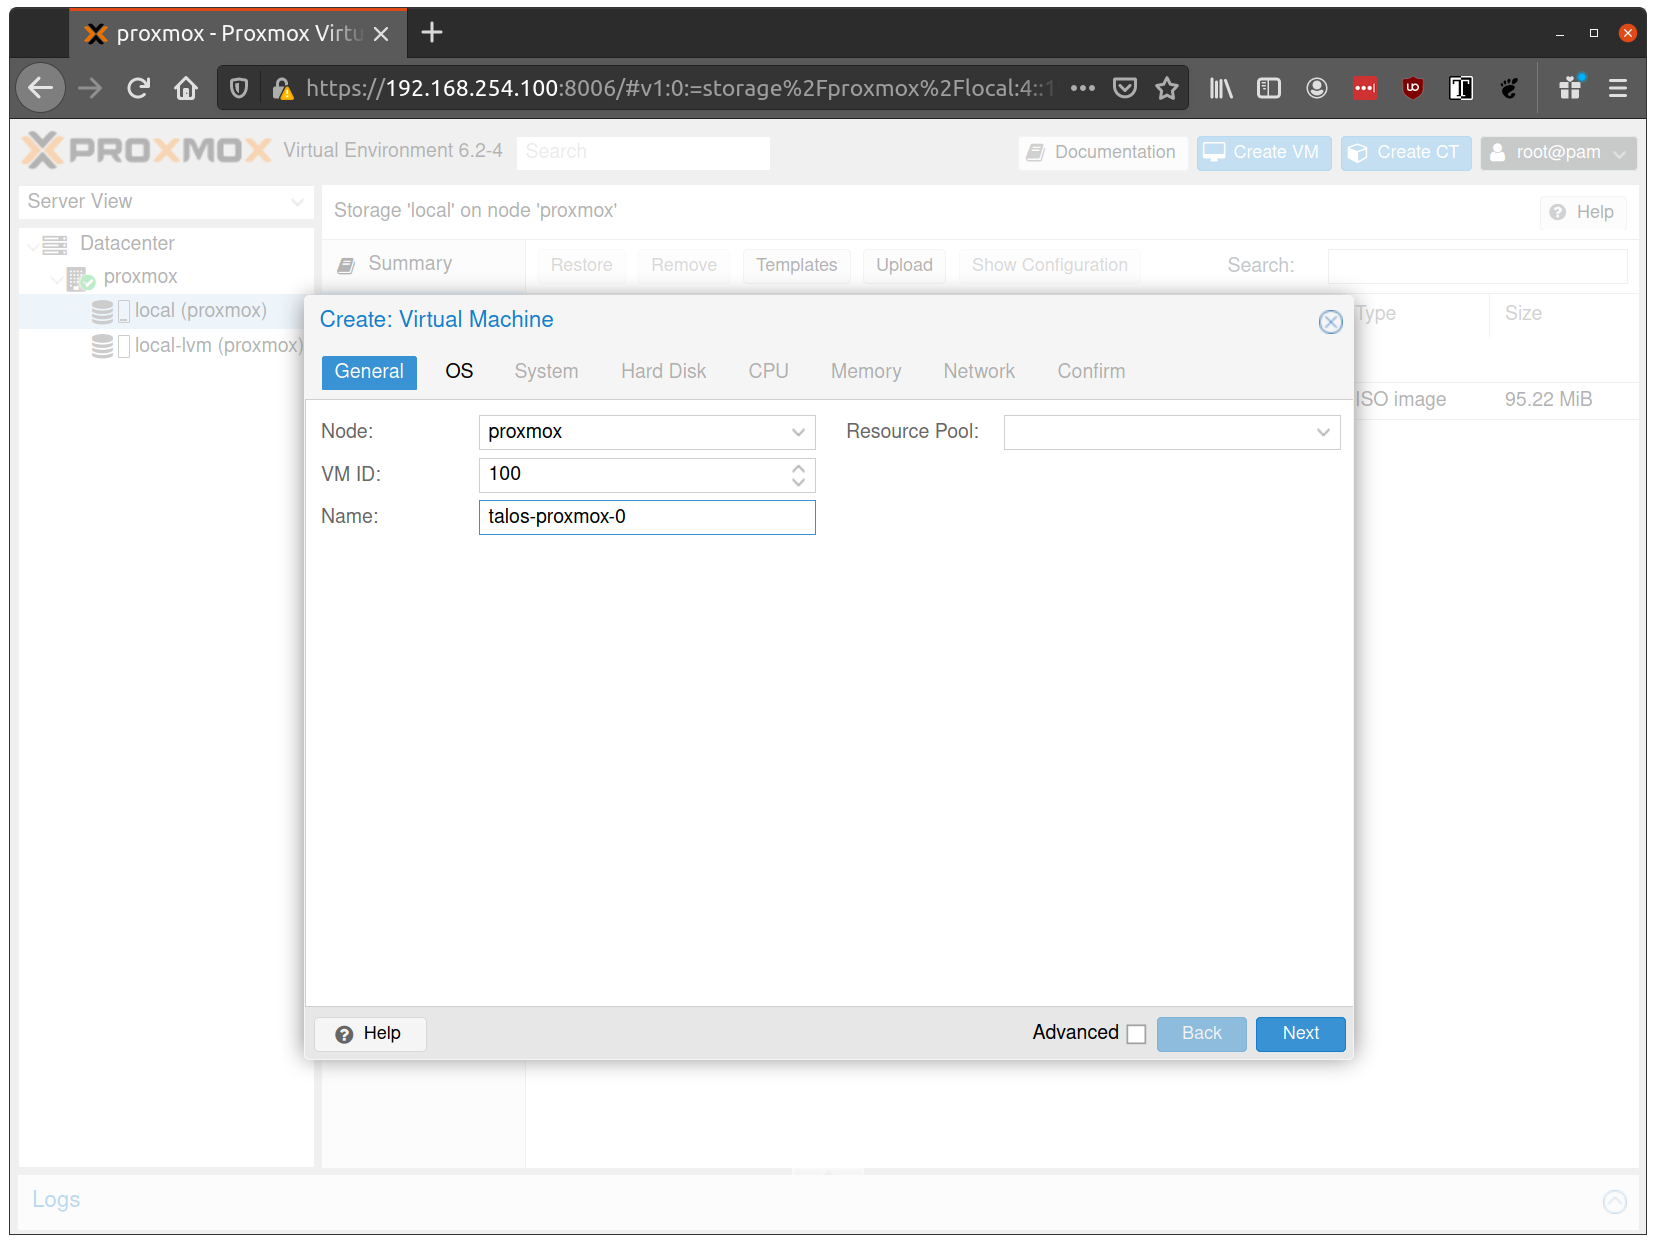Open tracking protection shield icon
This screenshot has width=1656, height=1244.
(239, 88)
